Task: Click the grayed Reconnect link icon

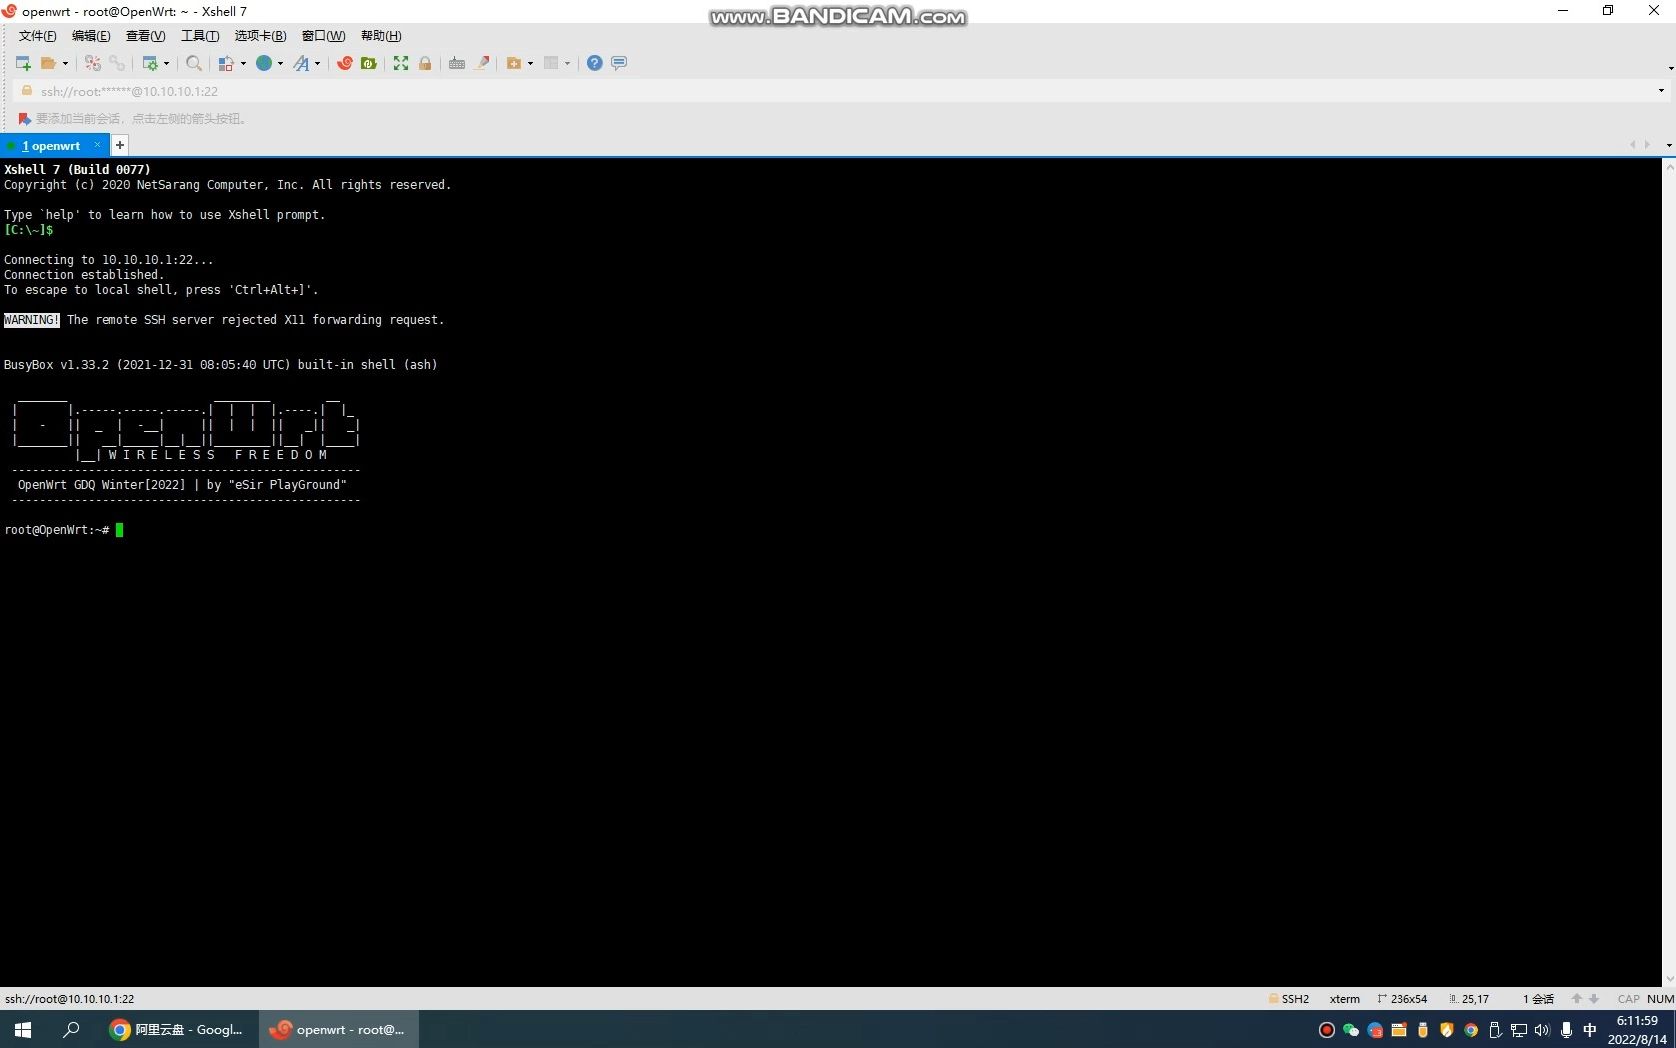Action: [x=117, y=63]
